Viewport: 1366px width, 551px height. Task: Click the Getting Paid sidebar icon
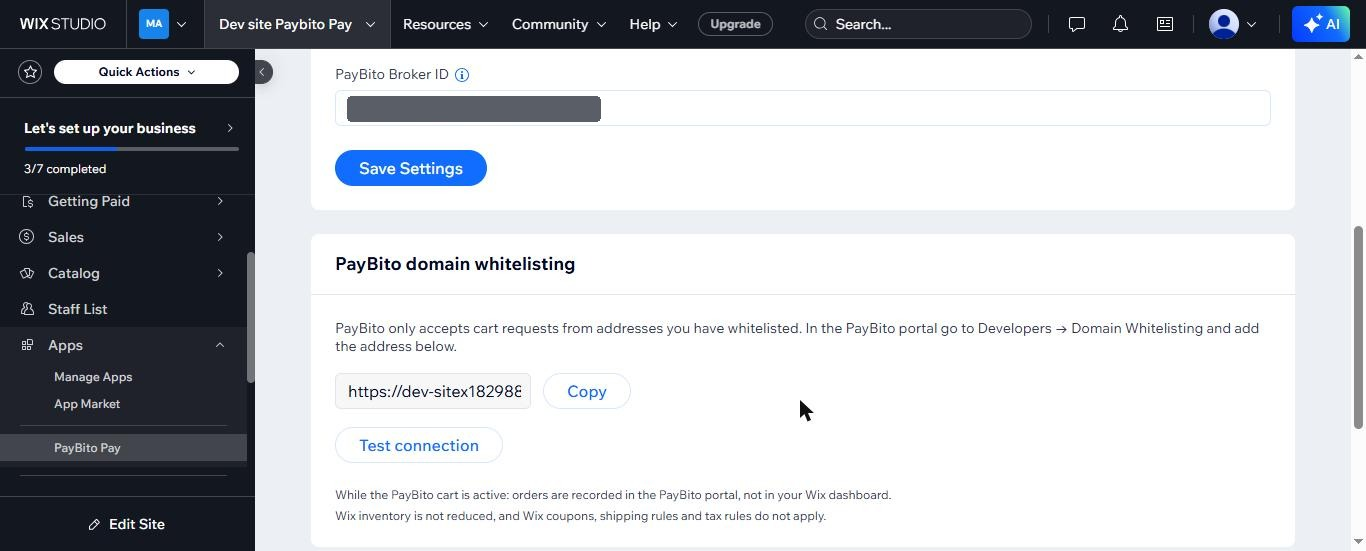pos(27,201)
